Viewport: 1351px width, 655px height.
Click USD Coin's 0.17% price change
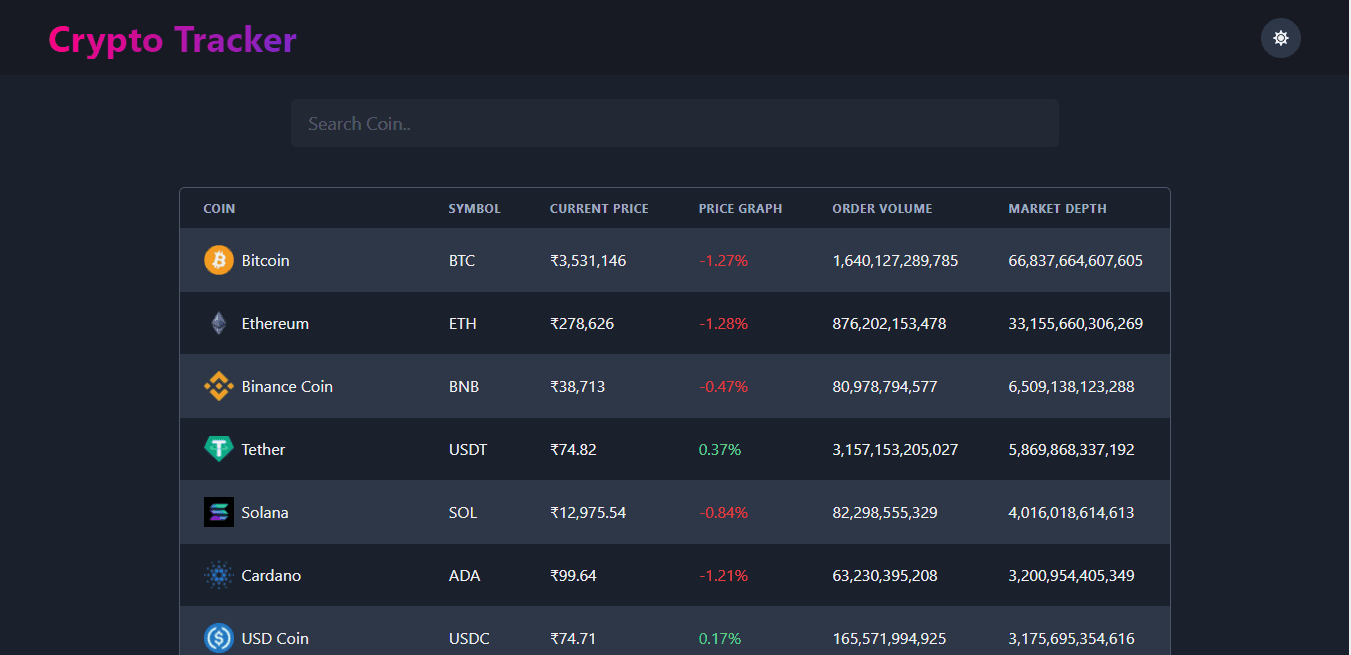pos(720,638)
